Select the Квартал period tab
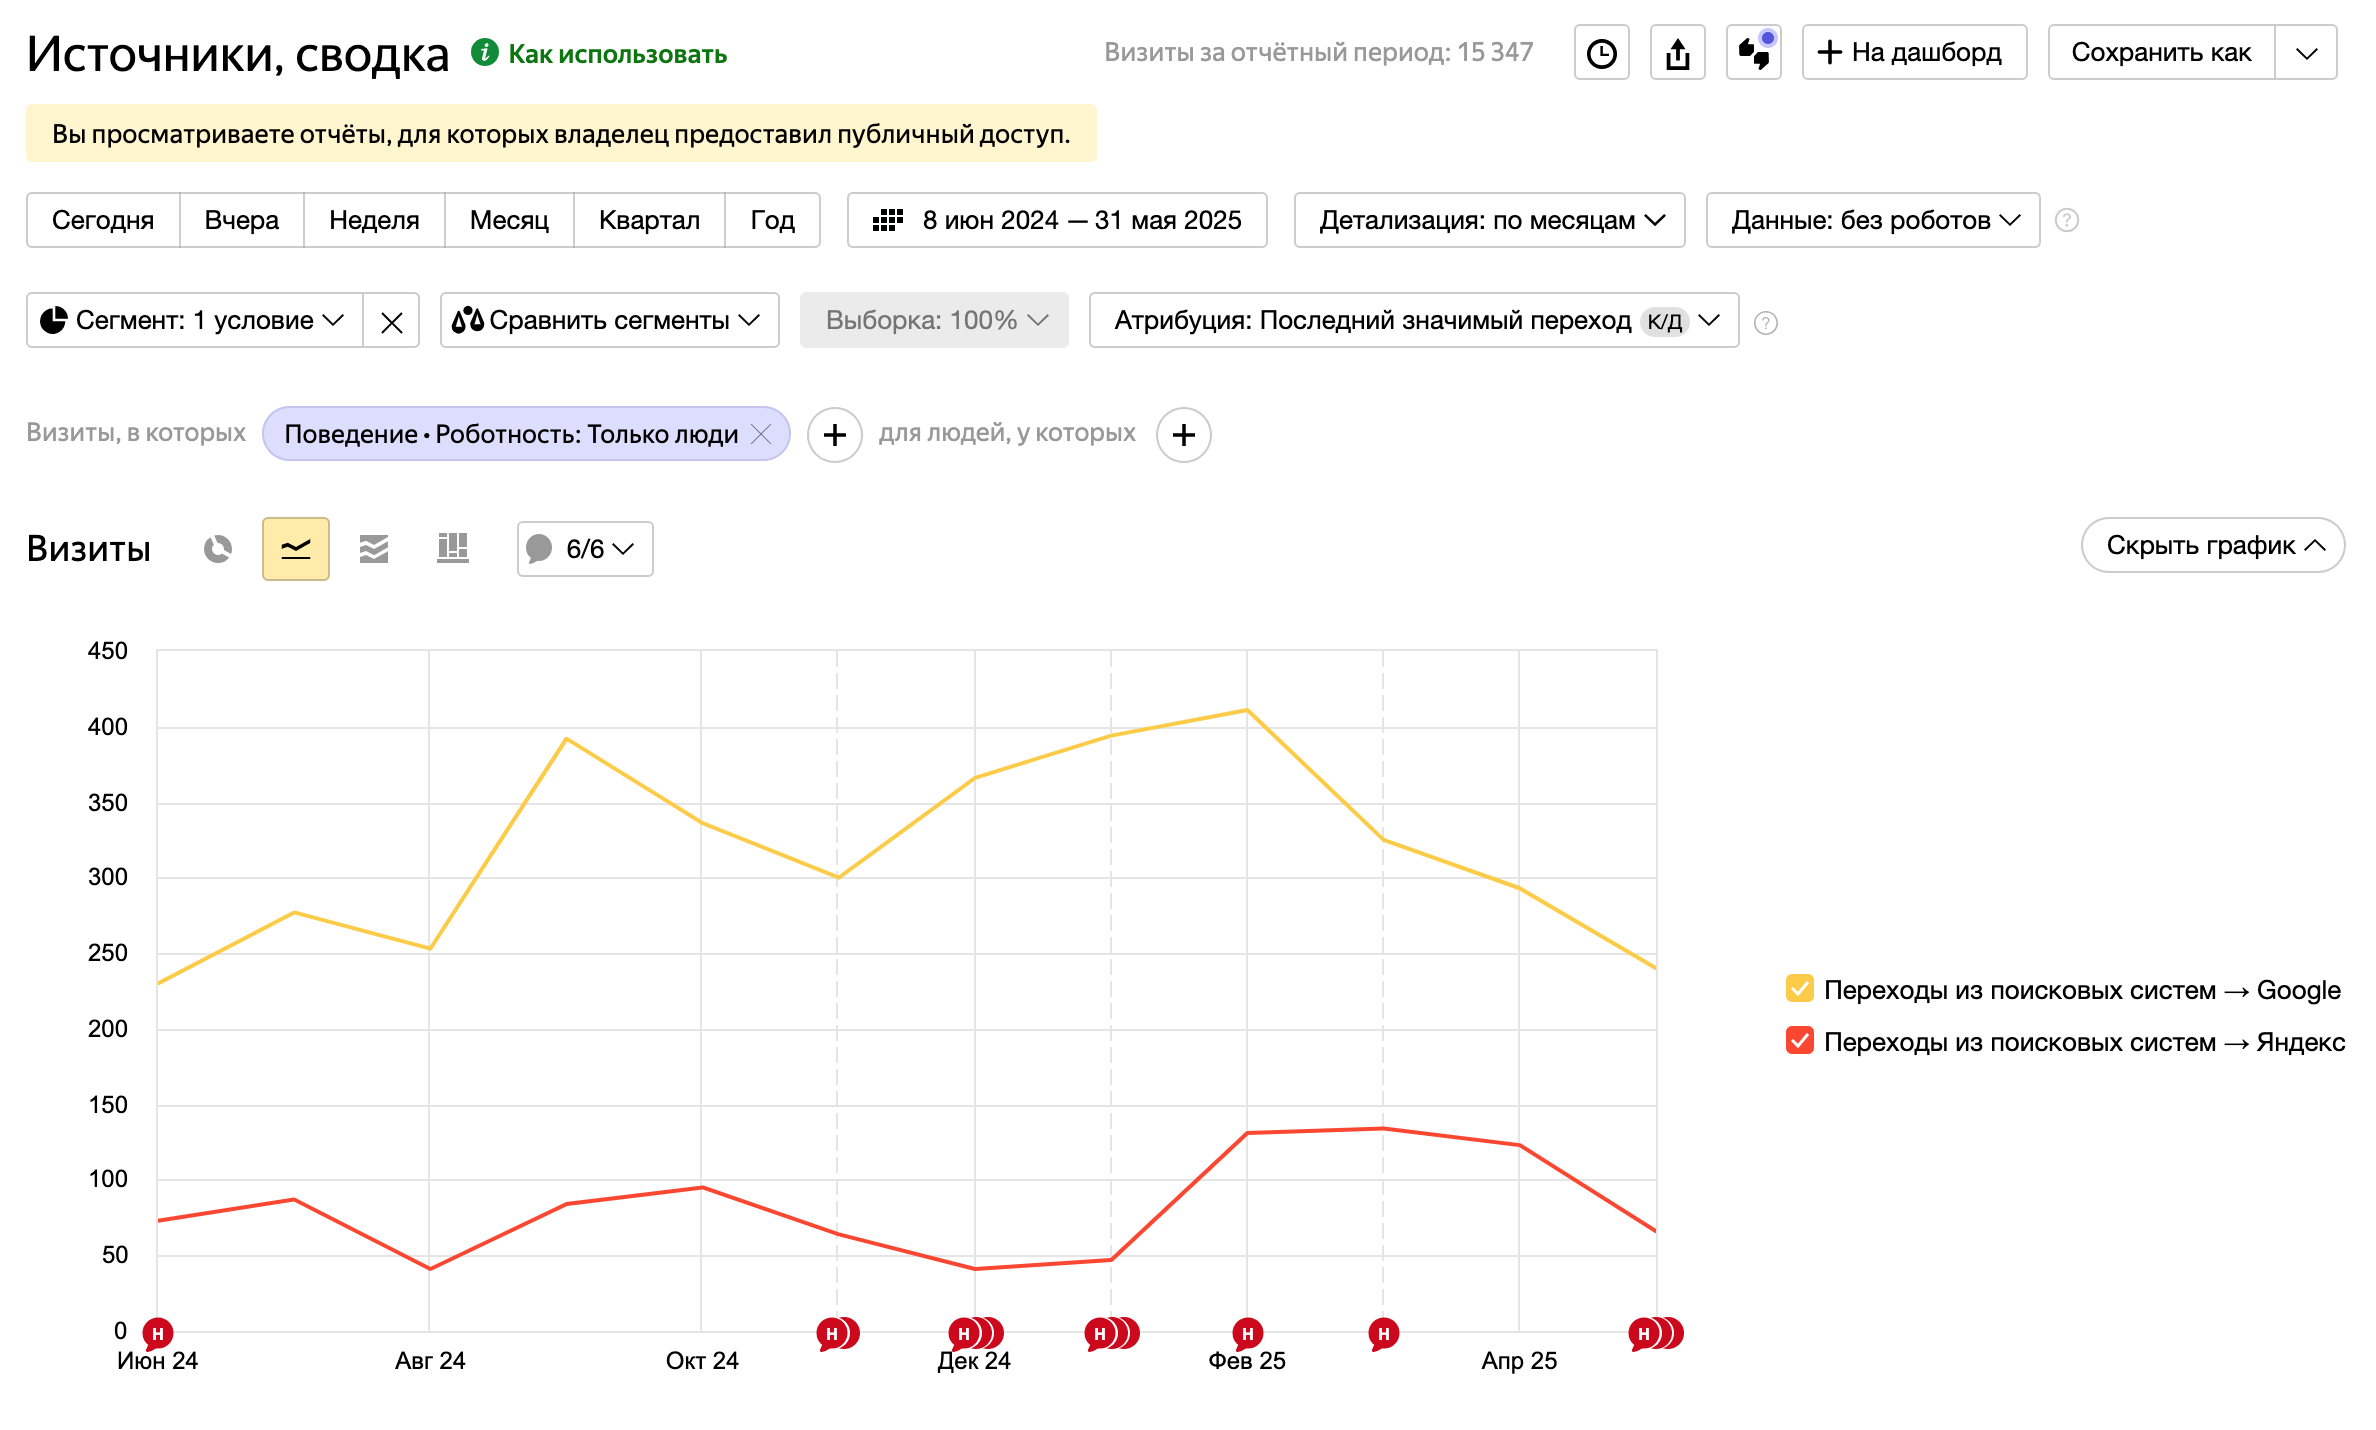Image resolution: width=2376 pixels, height=1430 pixels. point(649,220)
